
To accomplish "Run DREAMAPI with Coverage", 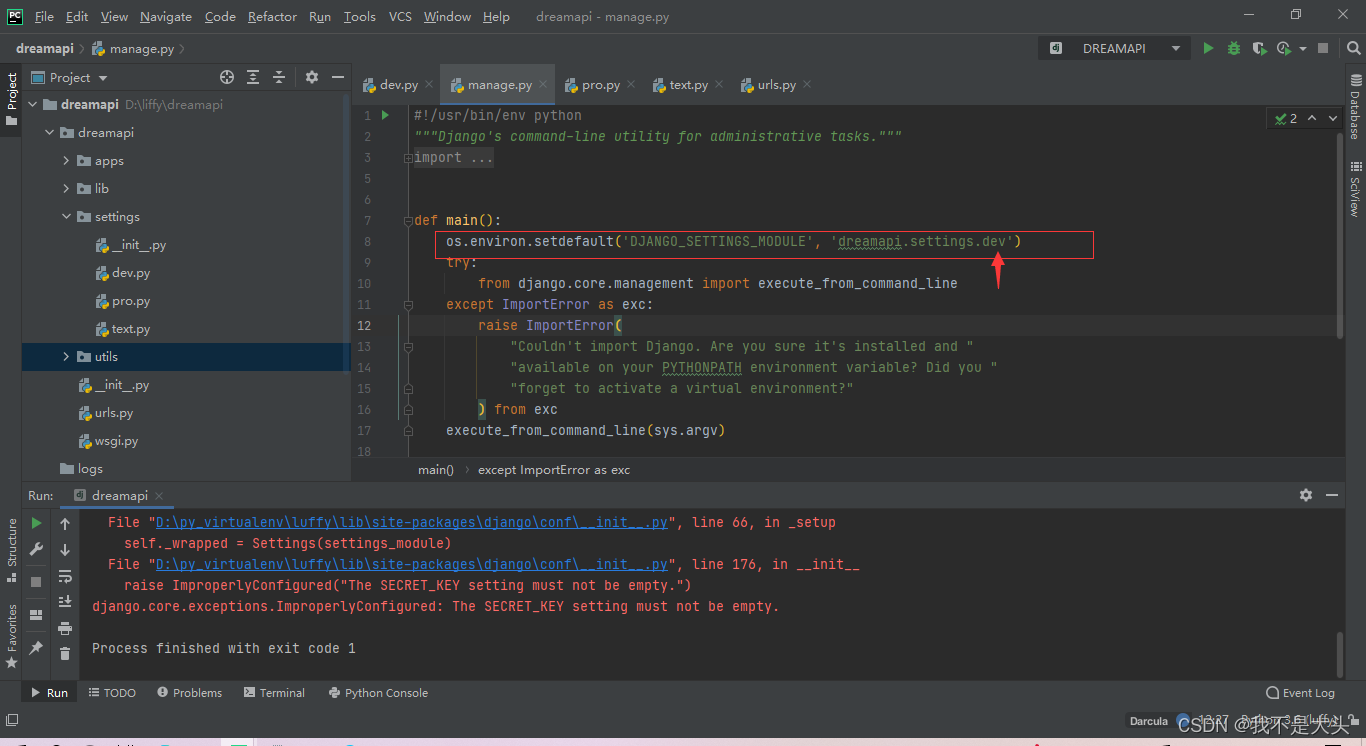I will coord(1259,47).
